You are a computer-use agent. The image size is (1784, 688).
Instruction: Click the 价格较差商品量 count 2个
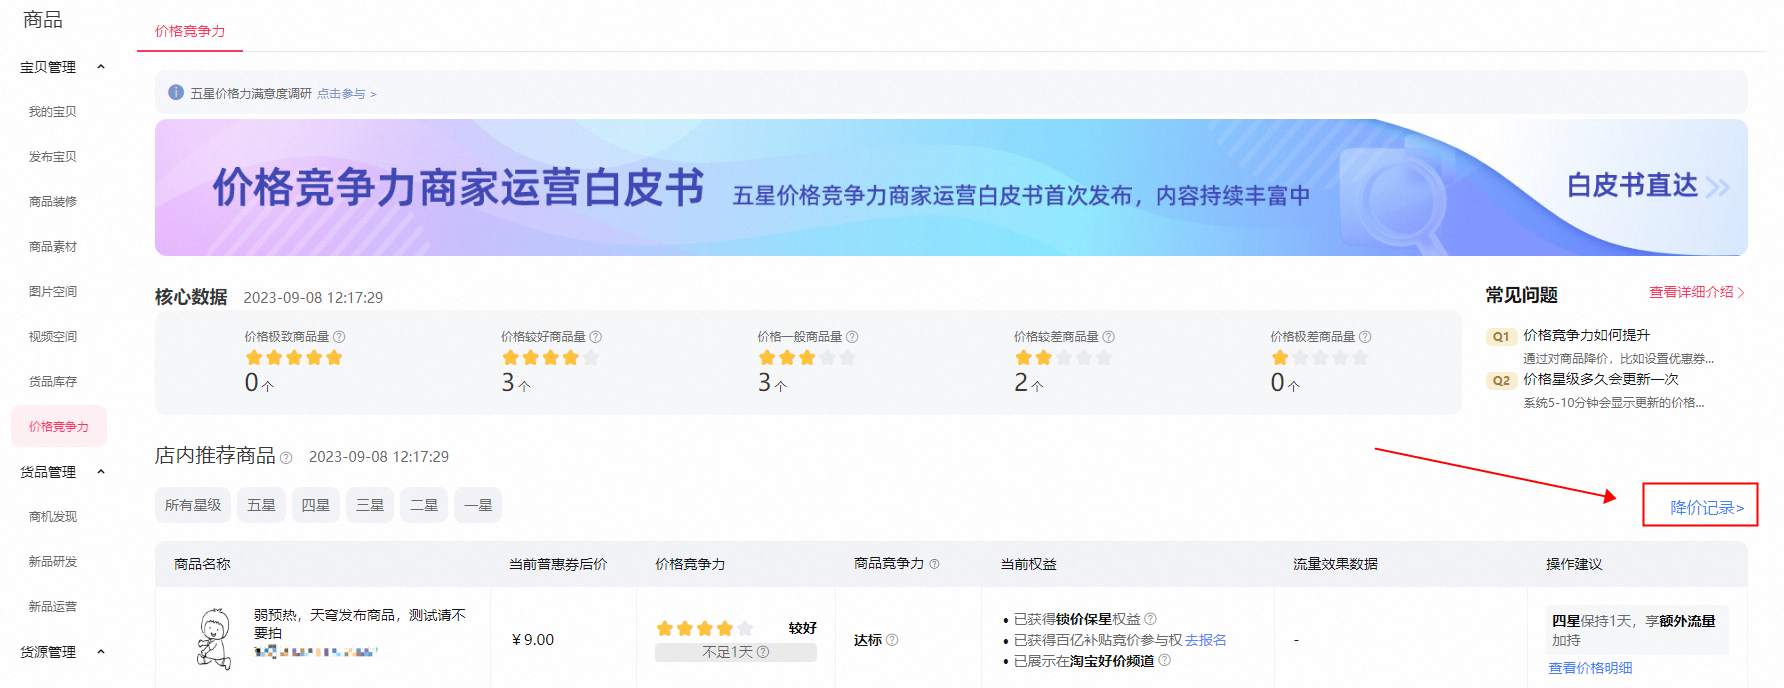click(1029, 383)
